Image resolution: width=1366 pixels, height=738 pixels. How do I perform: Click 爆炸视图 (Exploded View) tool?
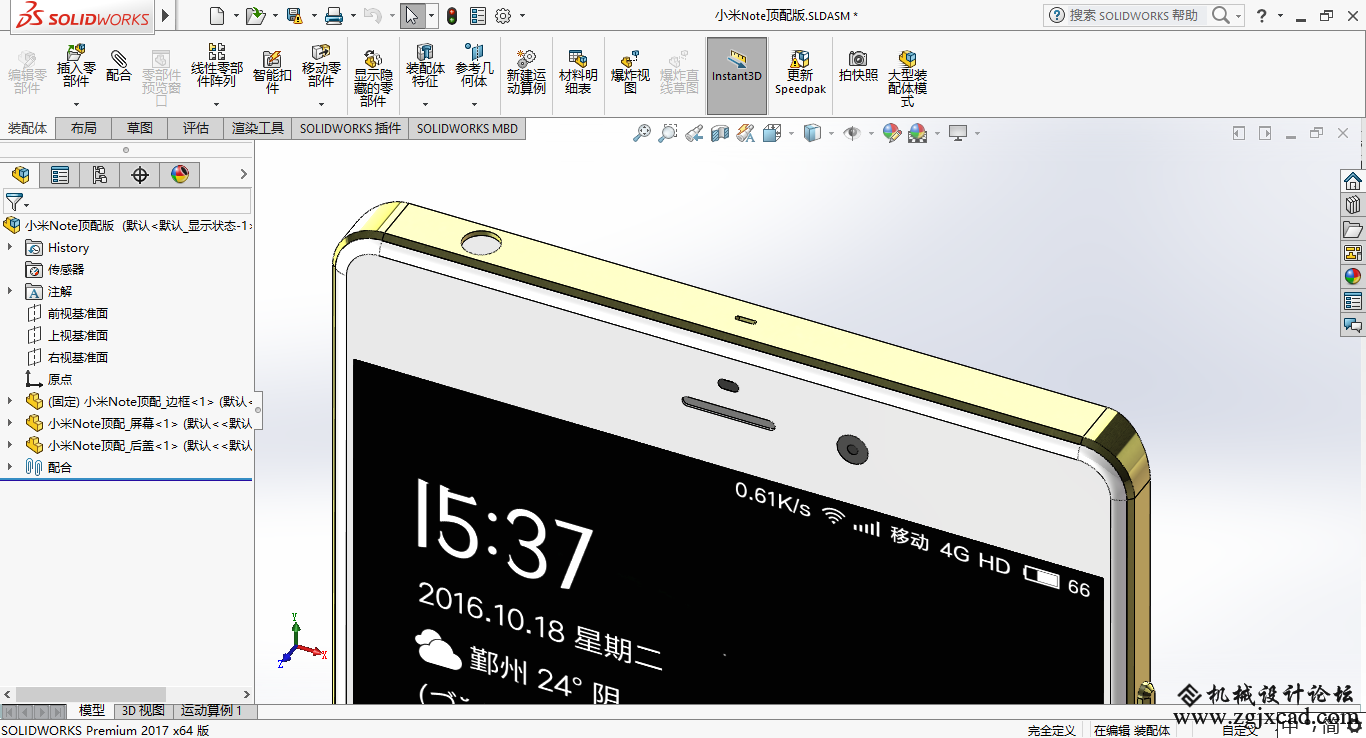(x=630, y=71)
